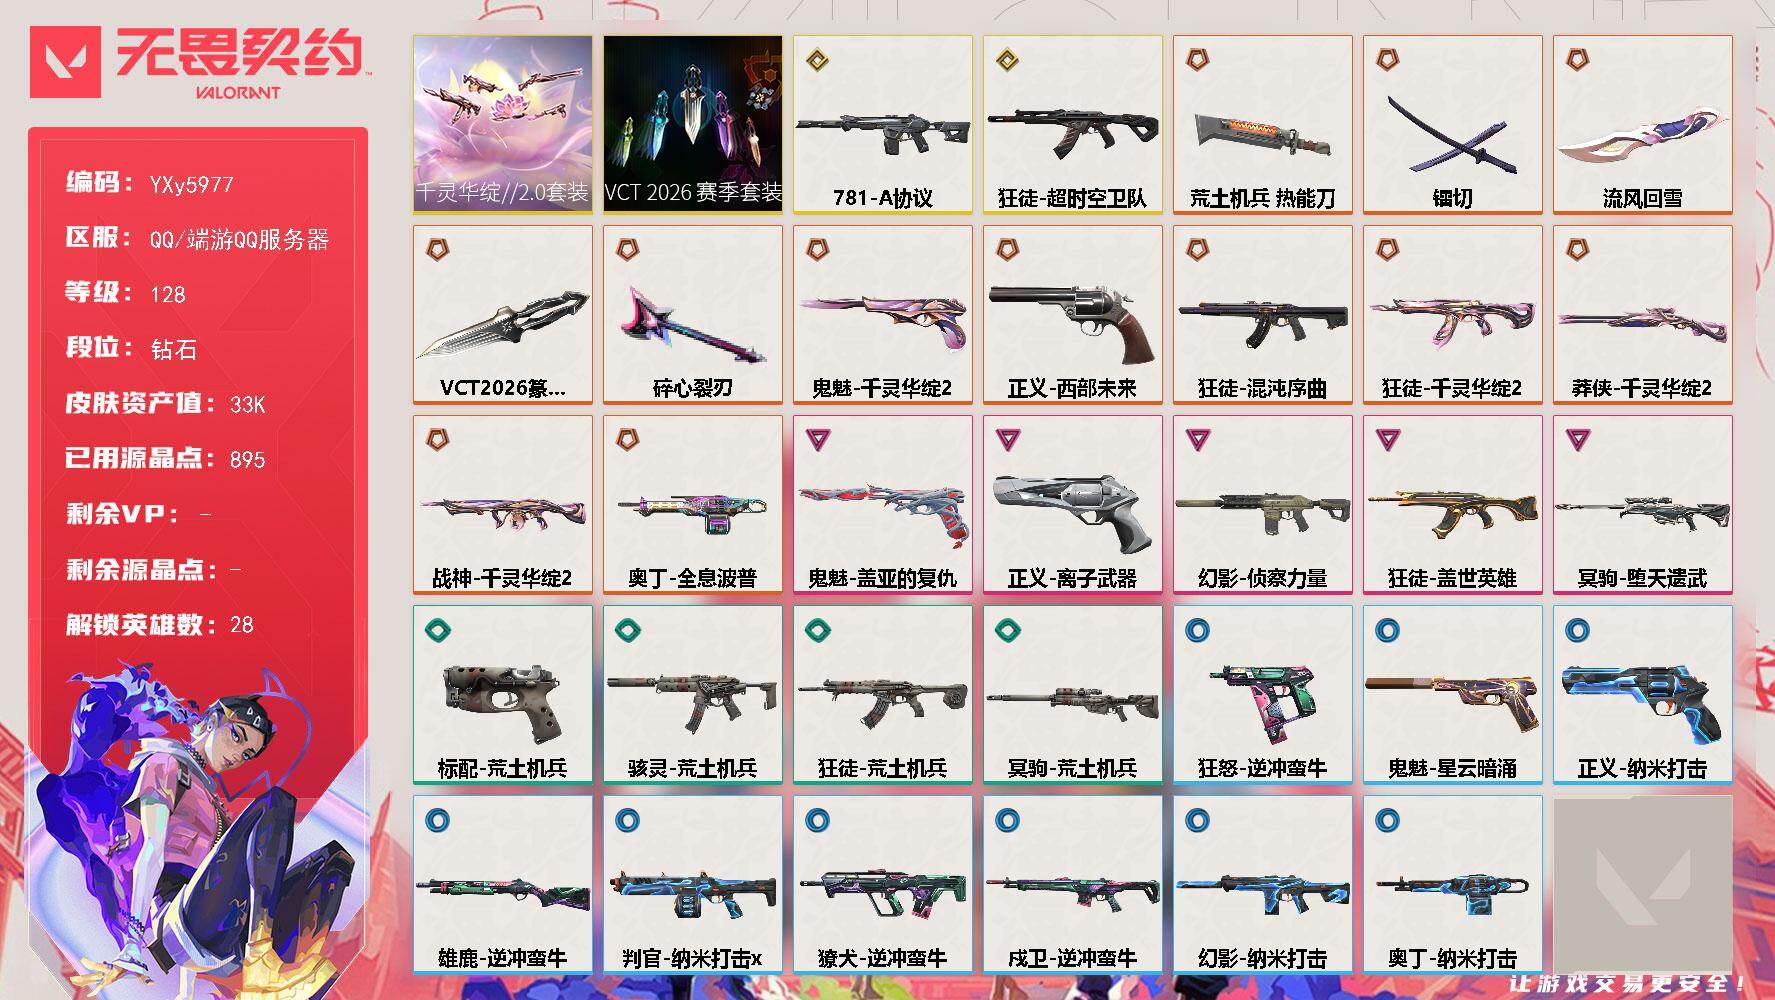Viewport: 1775px width, 1000px height.
Task: Select the 正义-西部未来 revolver skin
Action: click(1072, 314)
